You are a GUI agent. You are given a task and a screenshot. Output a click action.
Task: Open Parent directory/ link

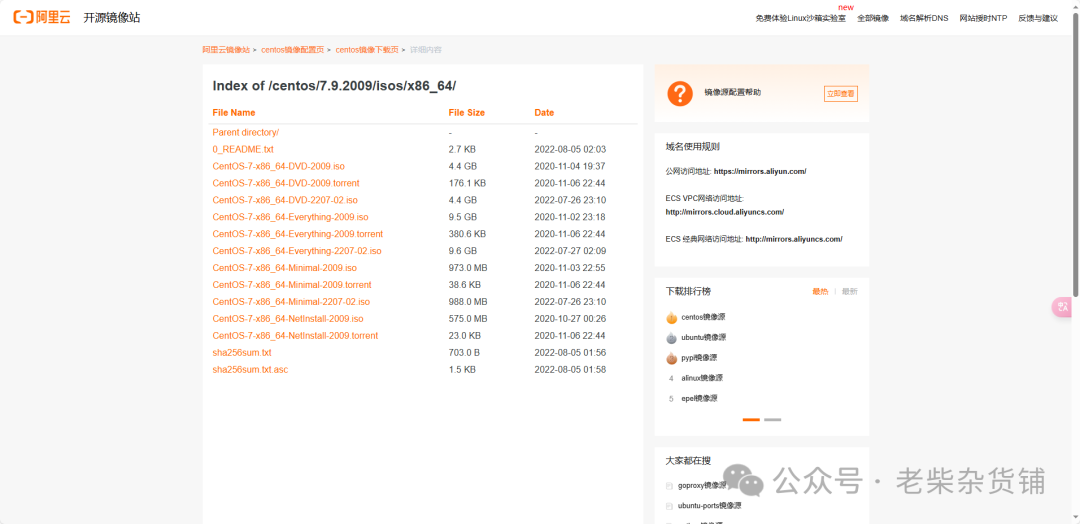pyautogui.click(x=245, y=132)
